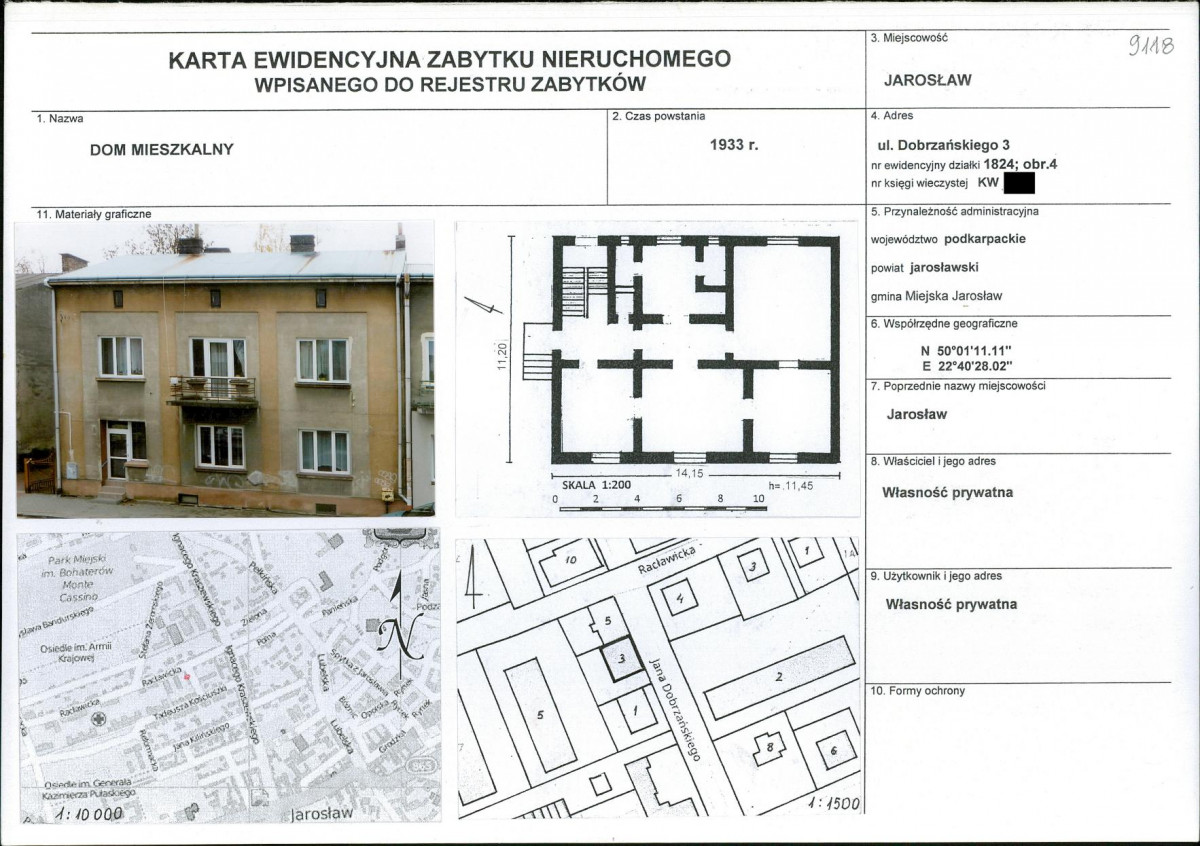Click the building floor plan drawing
The height and width of the screenshot is (846, 1200).
695,350
